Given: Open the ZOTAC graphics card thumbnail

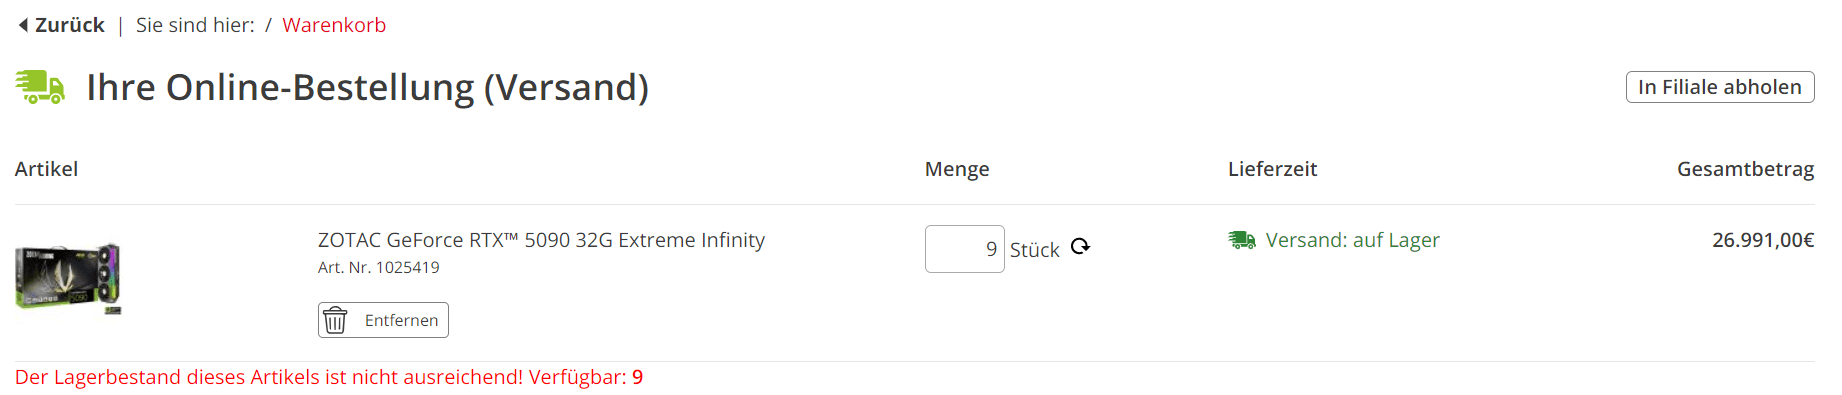Looking at the screenshot, I should (68, 278).
